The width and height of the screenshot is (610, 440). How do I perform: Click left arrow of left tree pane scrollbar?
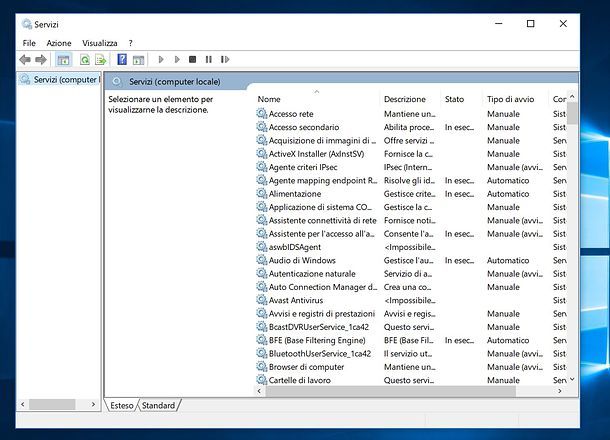coord(23,404)
